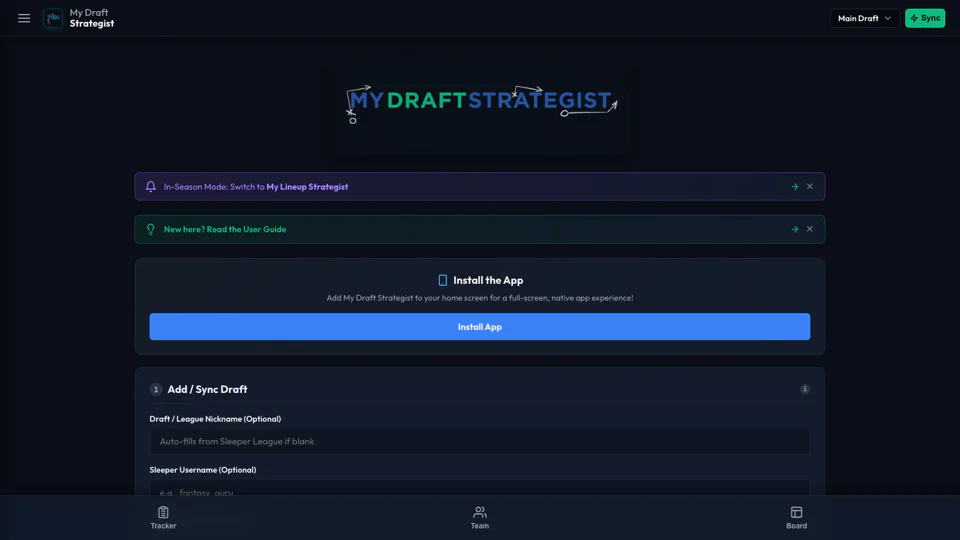
Task: Open the hamburger menu
Action: (x=24, y=18)
